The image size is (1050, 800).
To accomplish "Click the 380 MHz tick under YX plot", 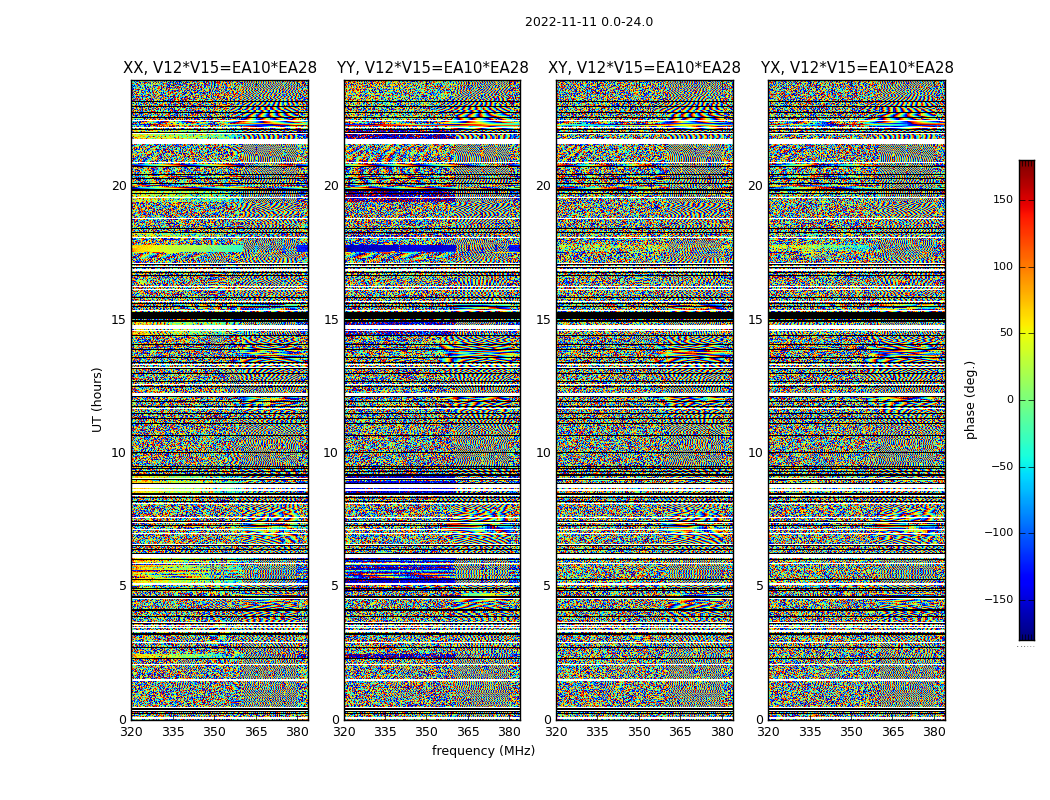I will [934, 732].
